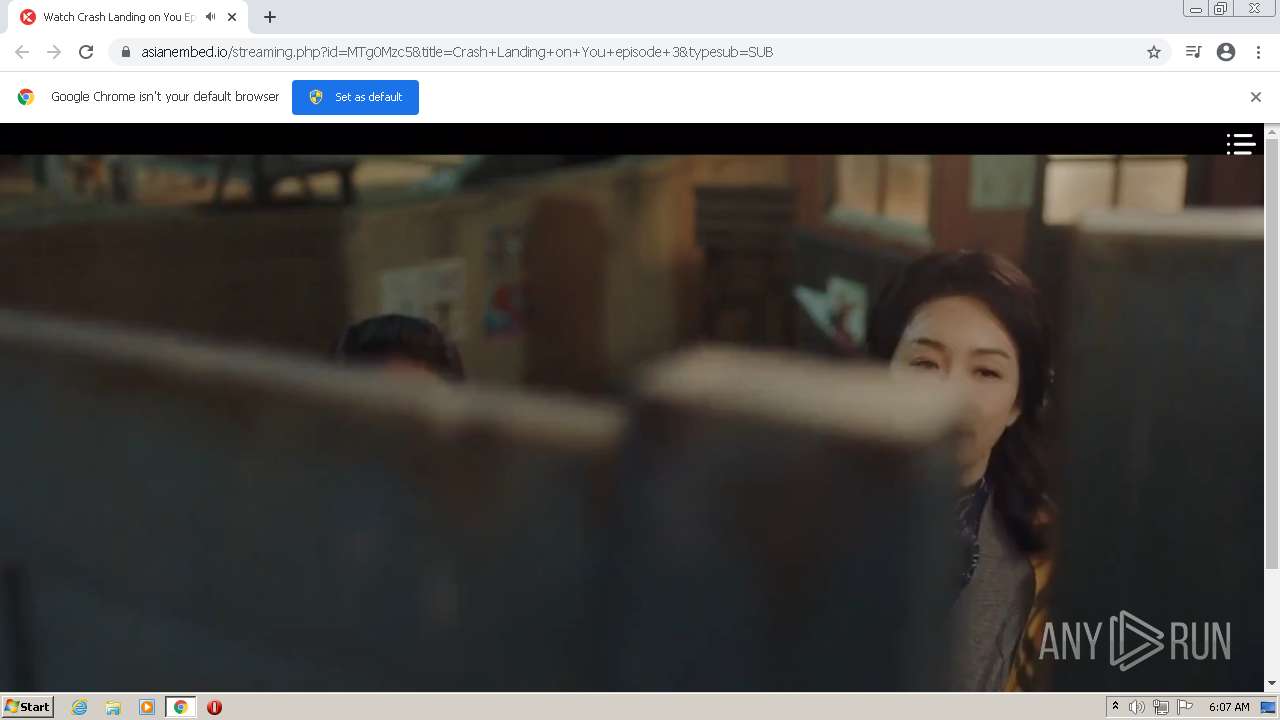Minimize the Chrome window
Screen dimensions: 1280x720
tap(1195, 9)
